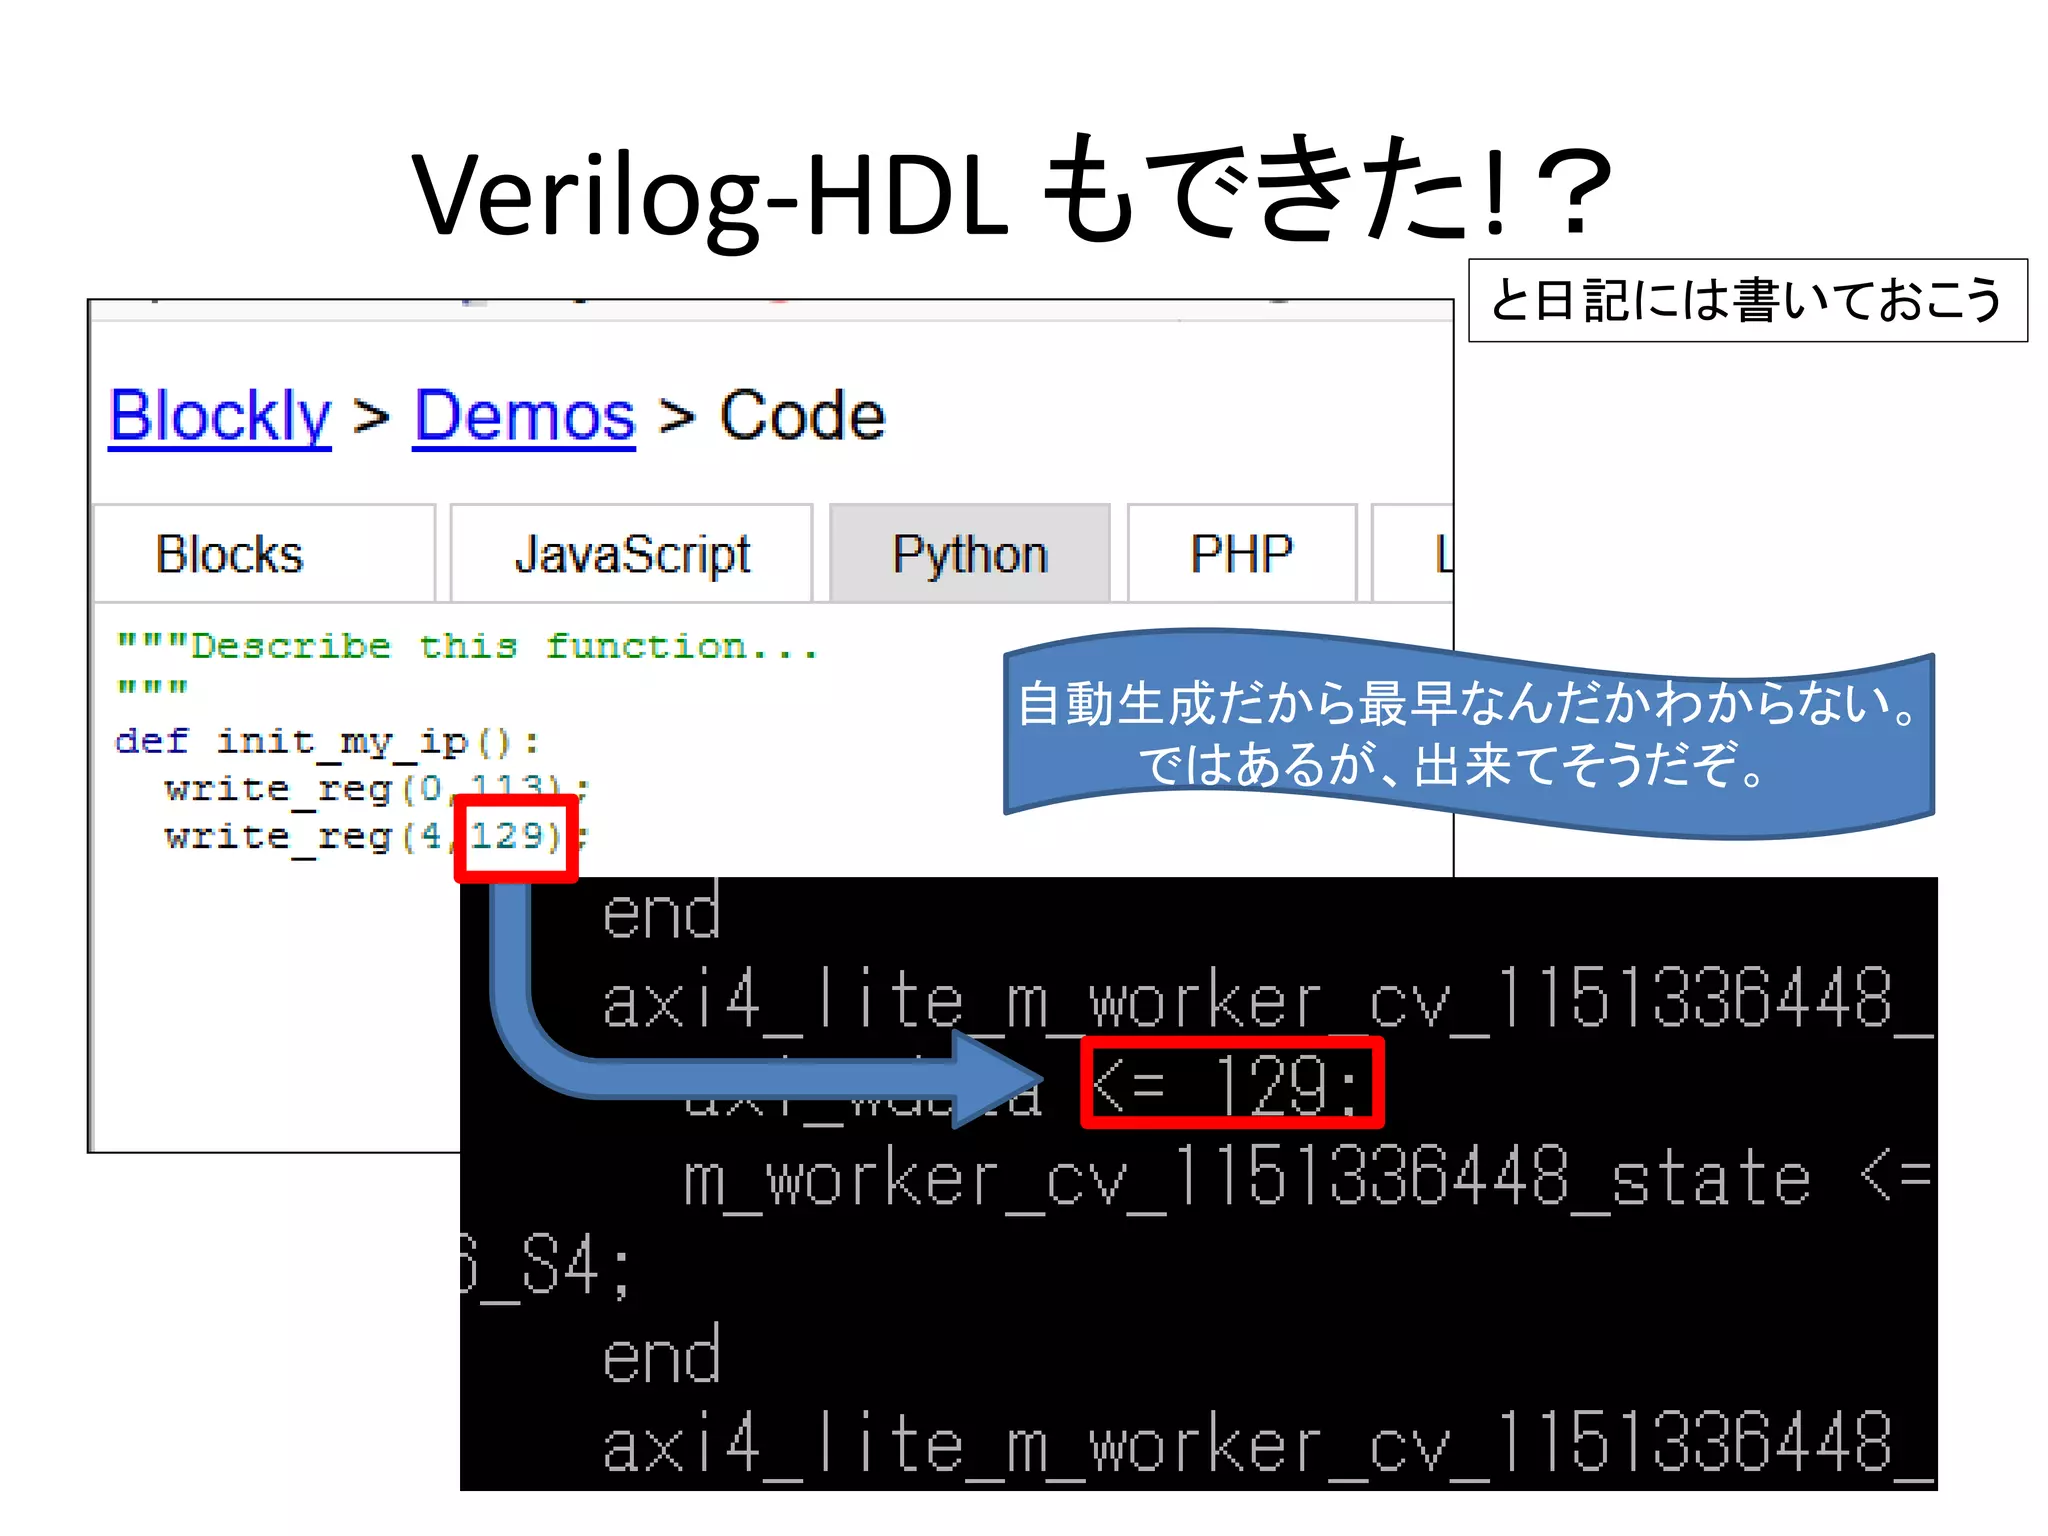Click the '"""Describe this function...' docstring line

click(x=467, y=647)
